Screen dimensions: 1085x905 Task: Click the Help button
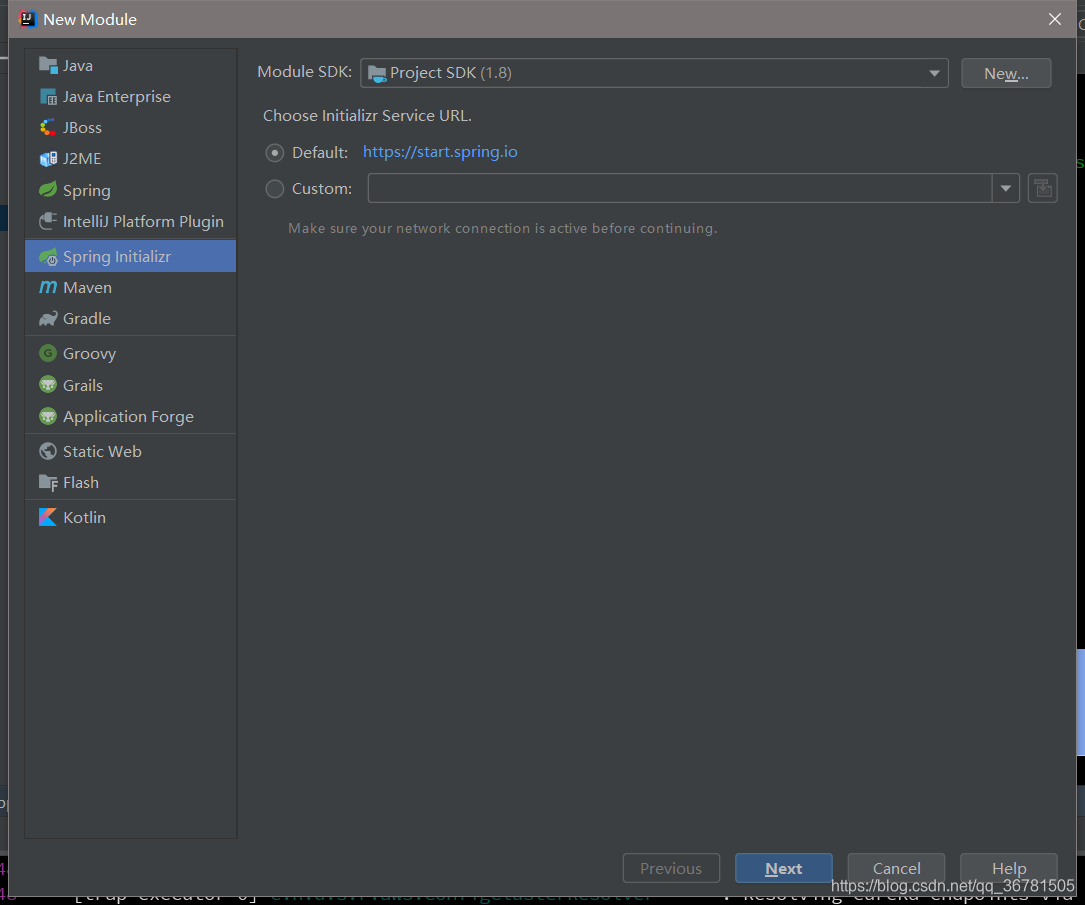pyautogui.click(x=1009, y=868)
